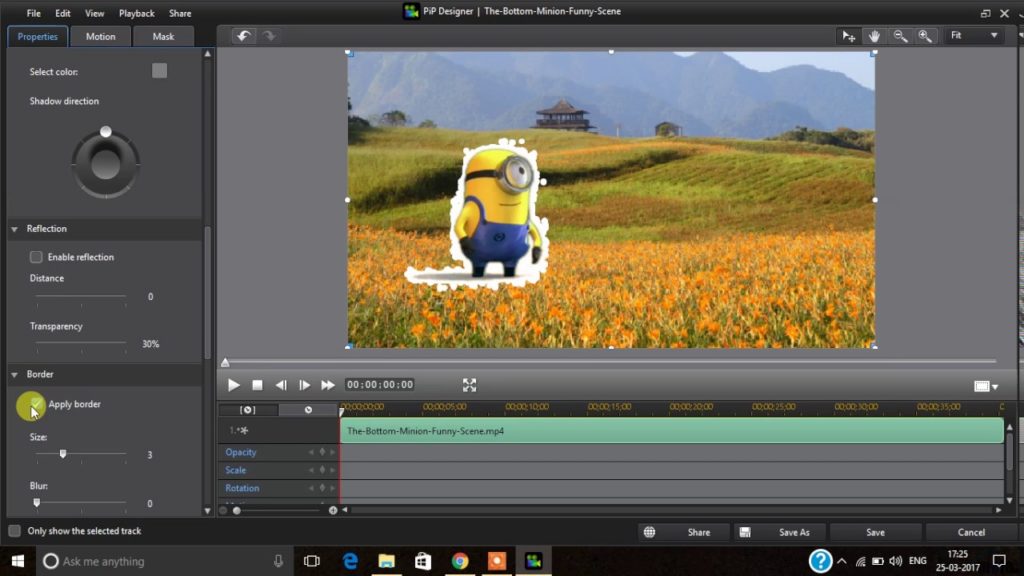
Task: Toggle the Apply border checkbox
Action: (37, 404)
